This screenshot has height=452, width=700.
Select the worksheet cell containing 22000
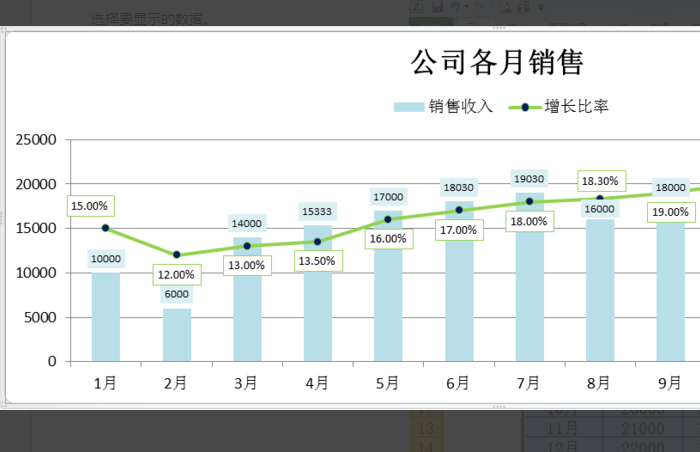(643, 445)
